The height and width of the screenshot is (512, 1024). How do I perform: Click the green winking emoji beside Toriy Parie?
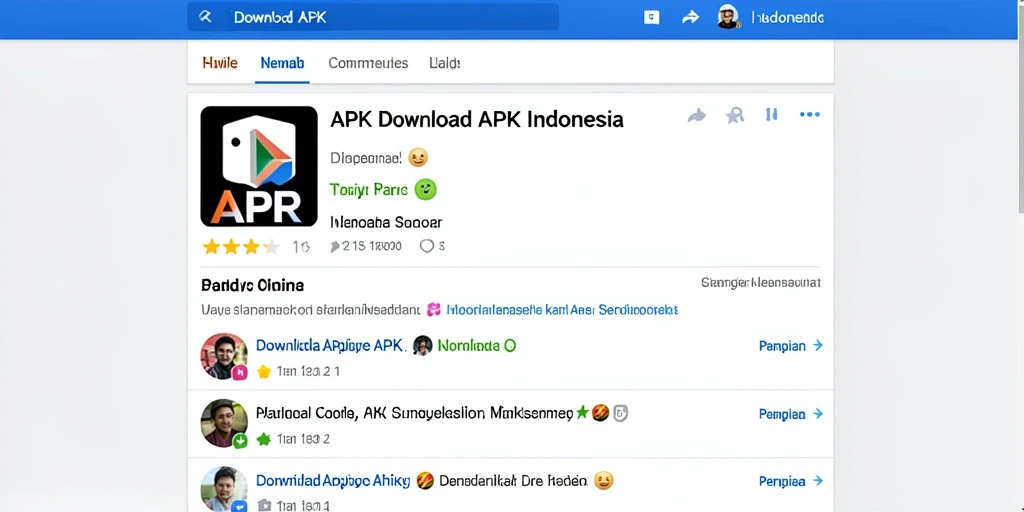tap(426, 189)
